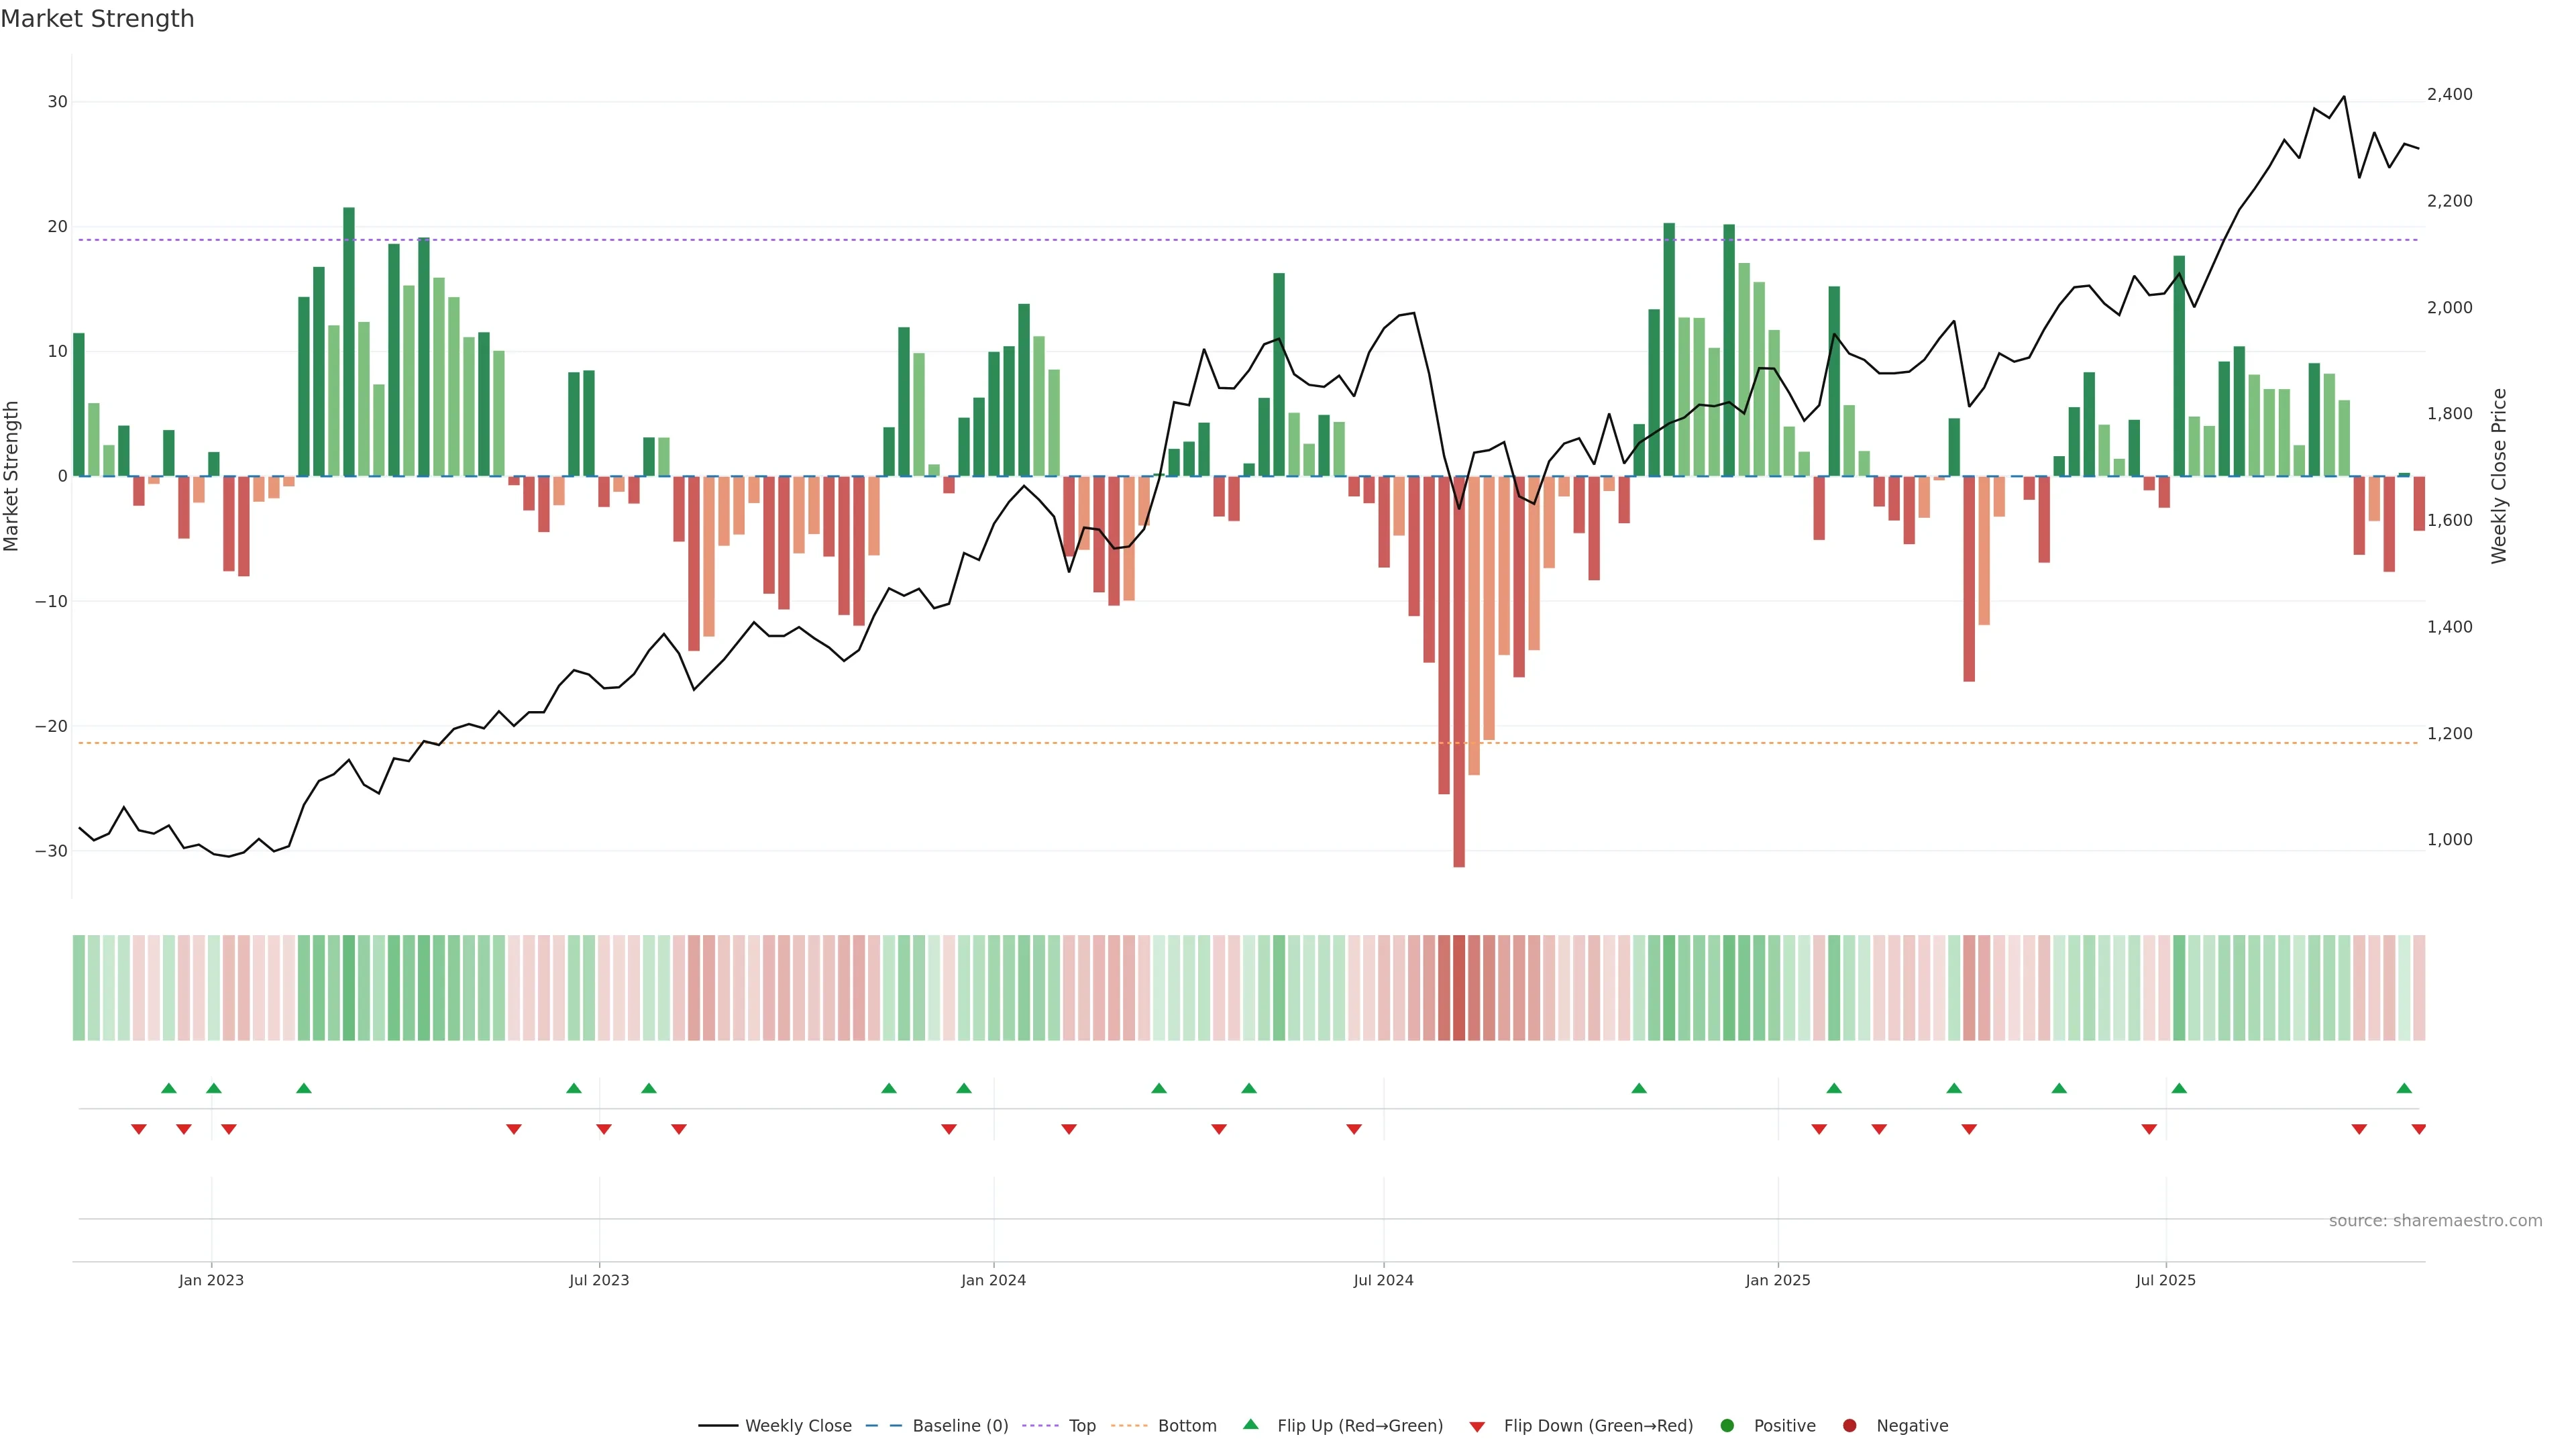Screen dimensions: 2576x1449
Task: Click darkest red heatmap strip cell
Action: click(1459, 988)
